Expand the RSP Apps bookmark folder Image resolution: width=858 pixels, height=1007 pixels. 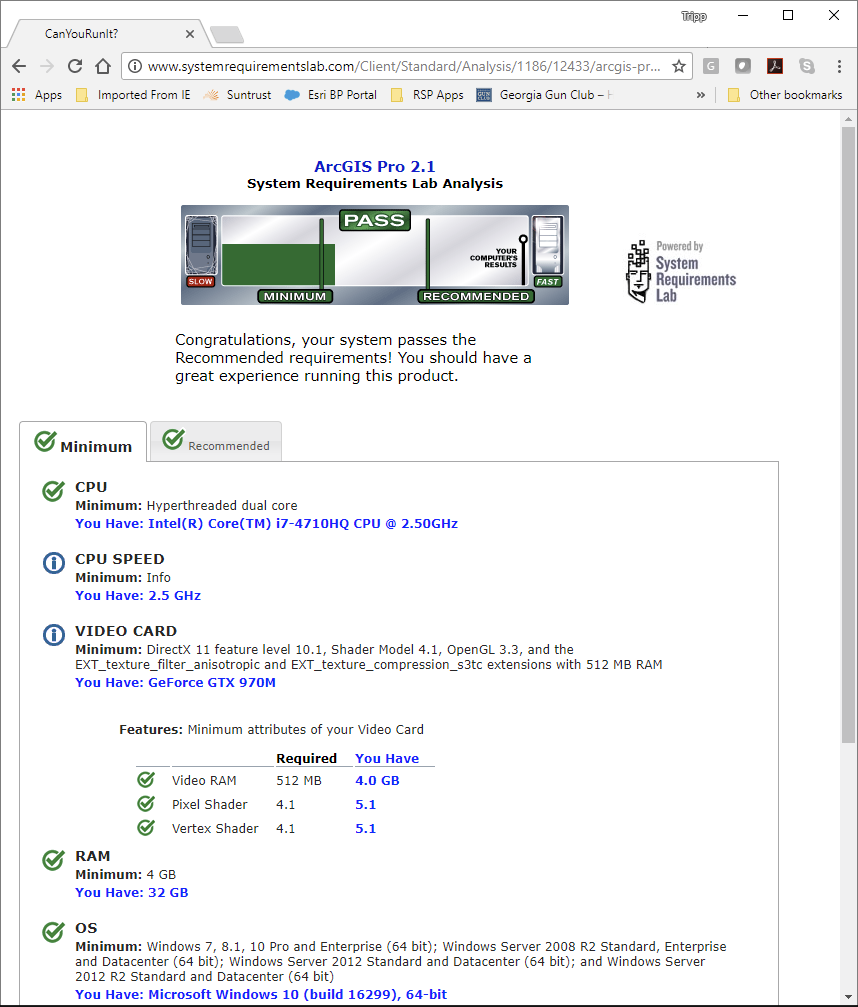(427, 95)
